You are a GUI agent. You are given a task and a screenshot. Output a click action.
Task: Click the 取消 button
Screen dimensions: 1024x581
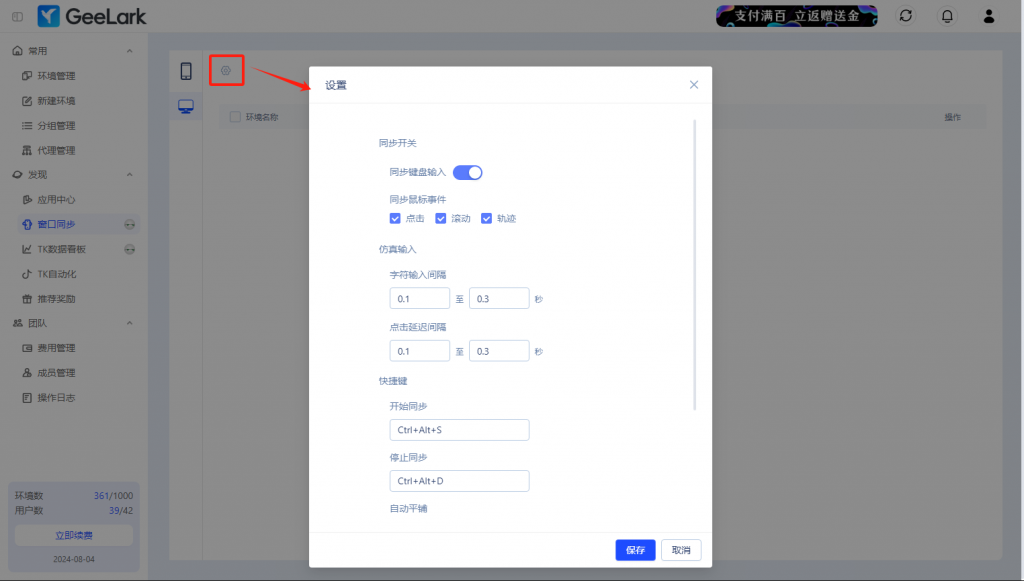coord(681,550)
